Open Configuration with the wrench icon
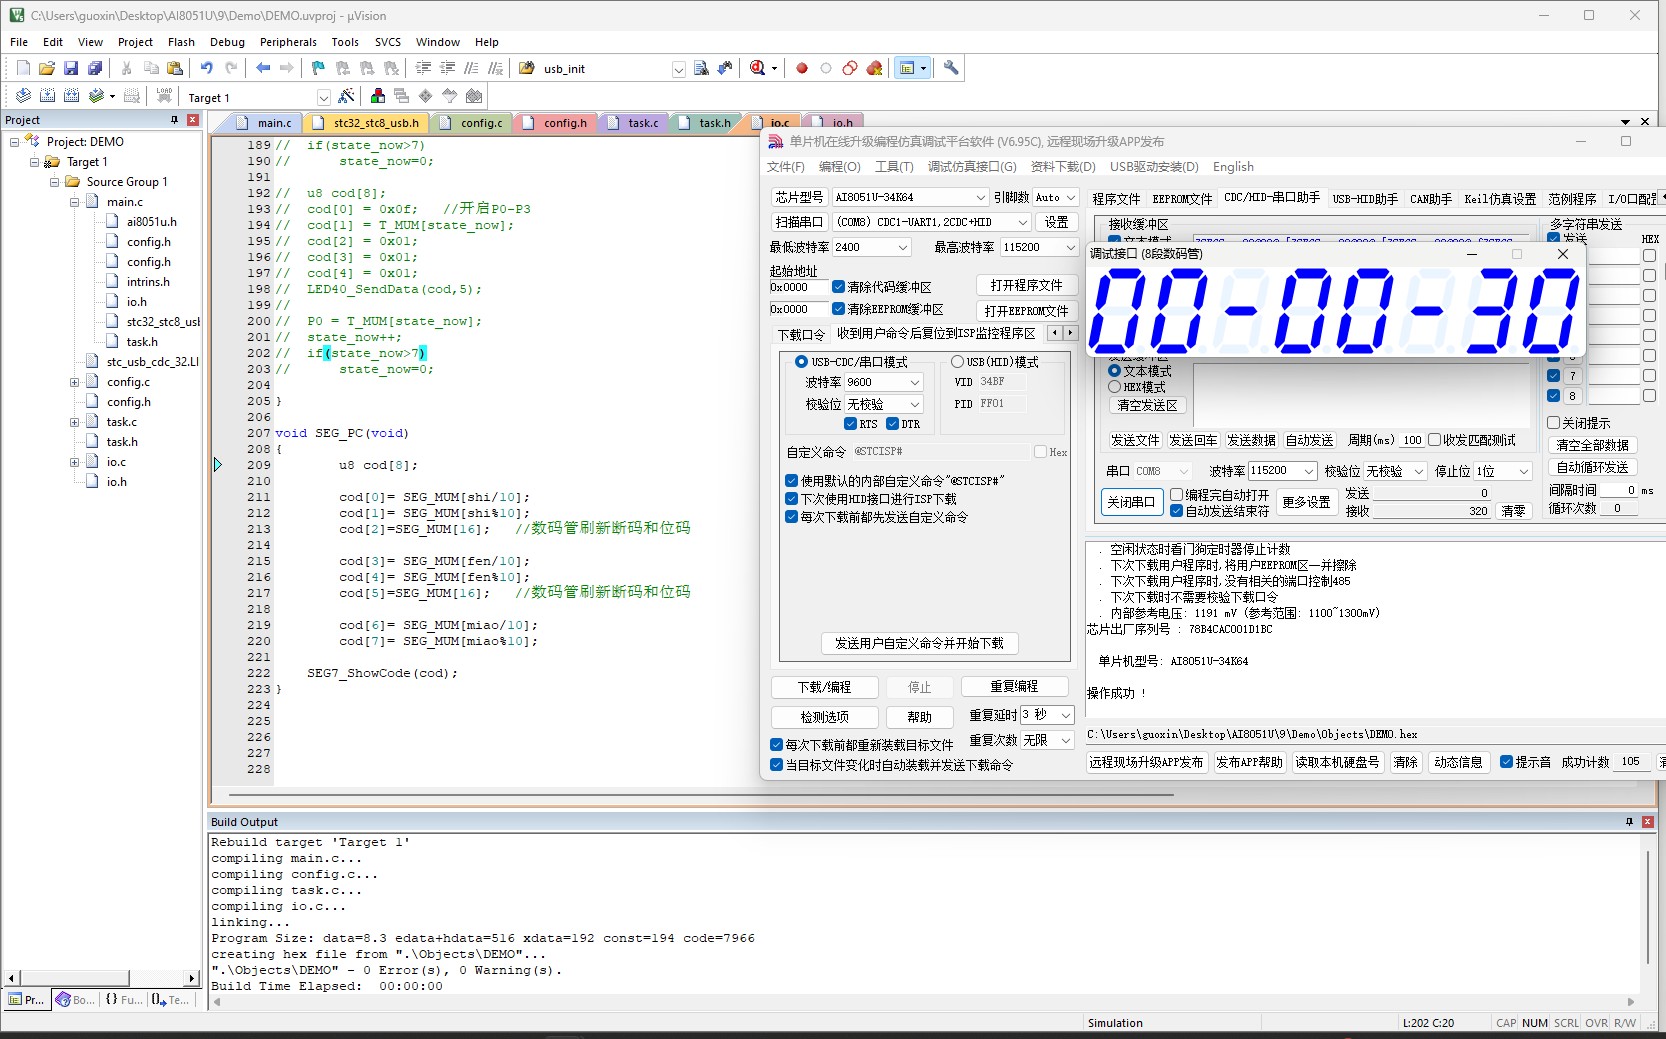The width and height of the screenshot is (1666, 1039). (x=951, y=68)
